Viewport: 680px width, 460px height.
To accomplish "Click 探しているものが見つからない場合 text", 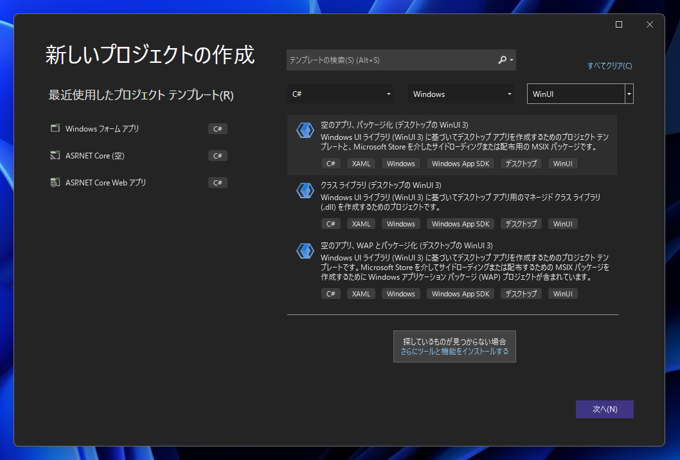I will tap(454, 341).
